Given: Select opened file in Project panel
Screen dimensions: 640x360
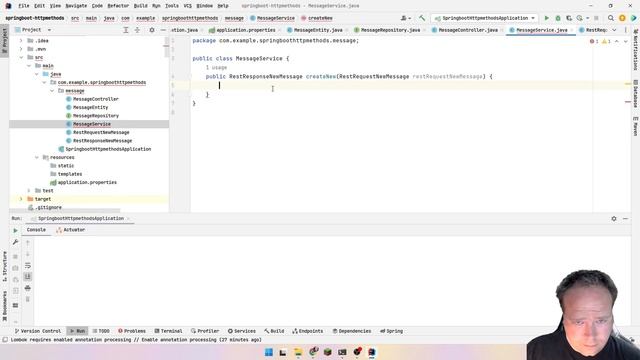Looking at the screenshot, I should (x=126, y=30).
